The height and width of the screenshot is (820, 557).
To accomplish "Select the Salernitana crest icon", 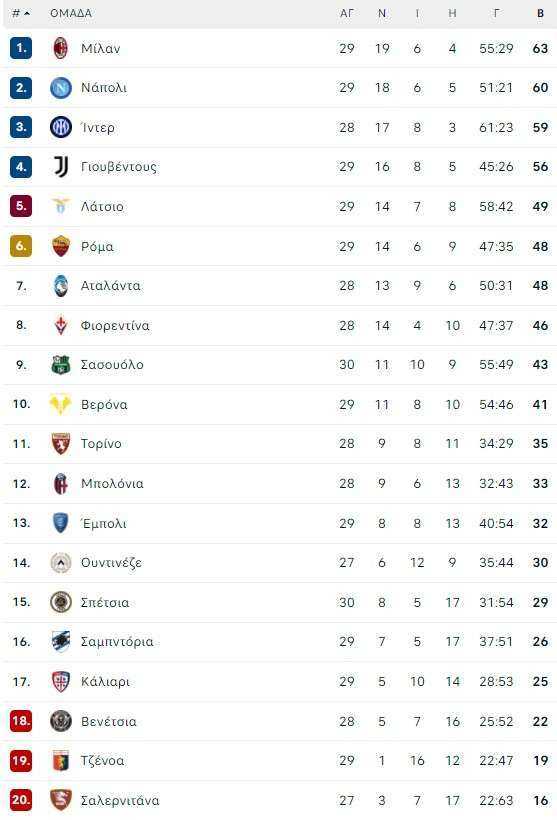I will click(61, 800).
